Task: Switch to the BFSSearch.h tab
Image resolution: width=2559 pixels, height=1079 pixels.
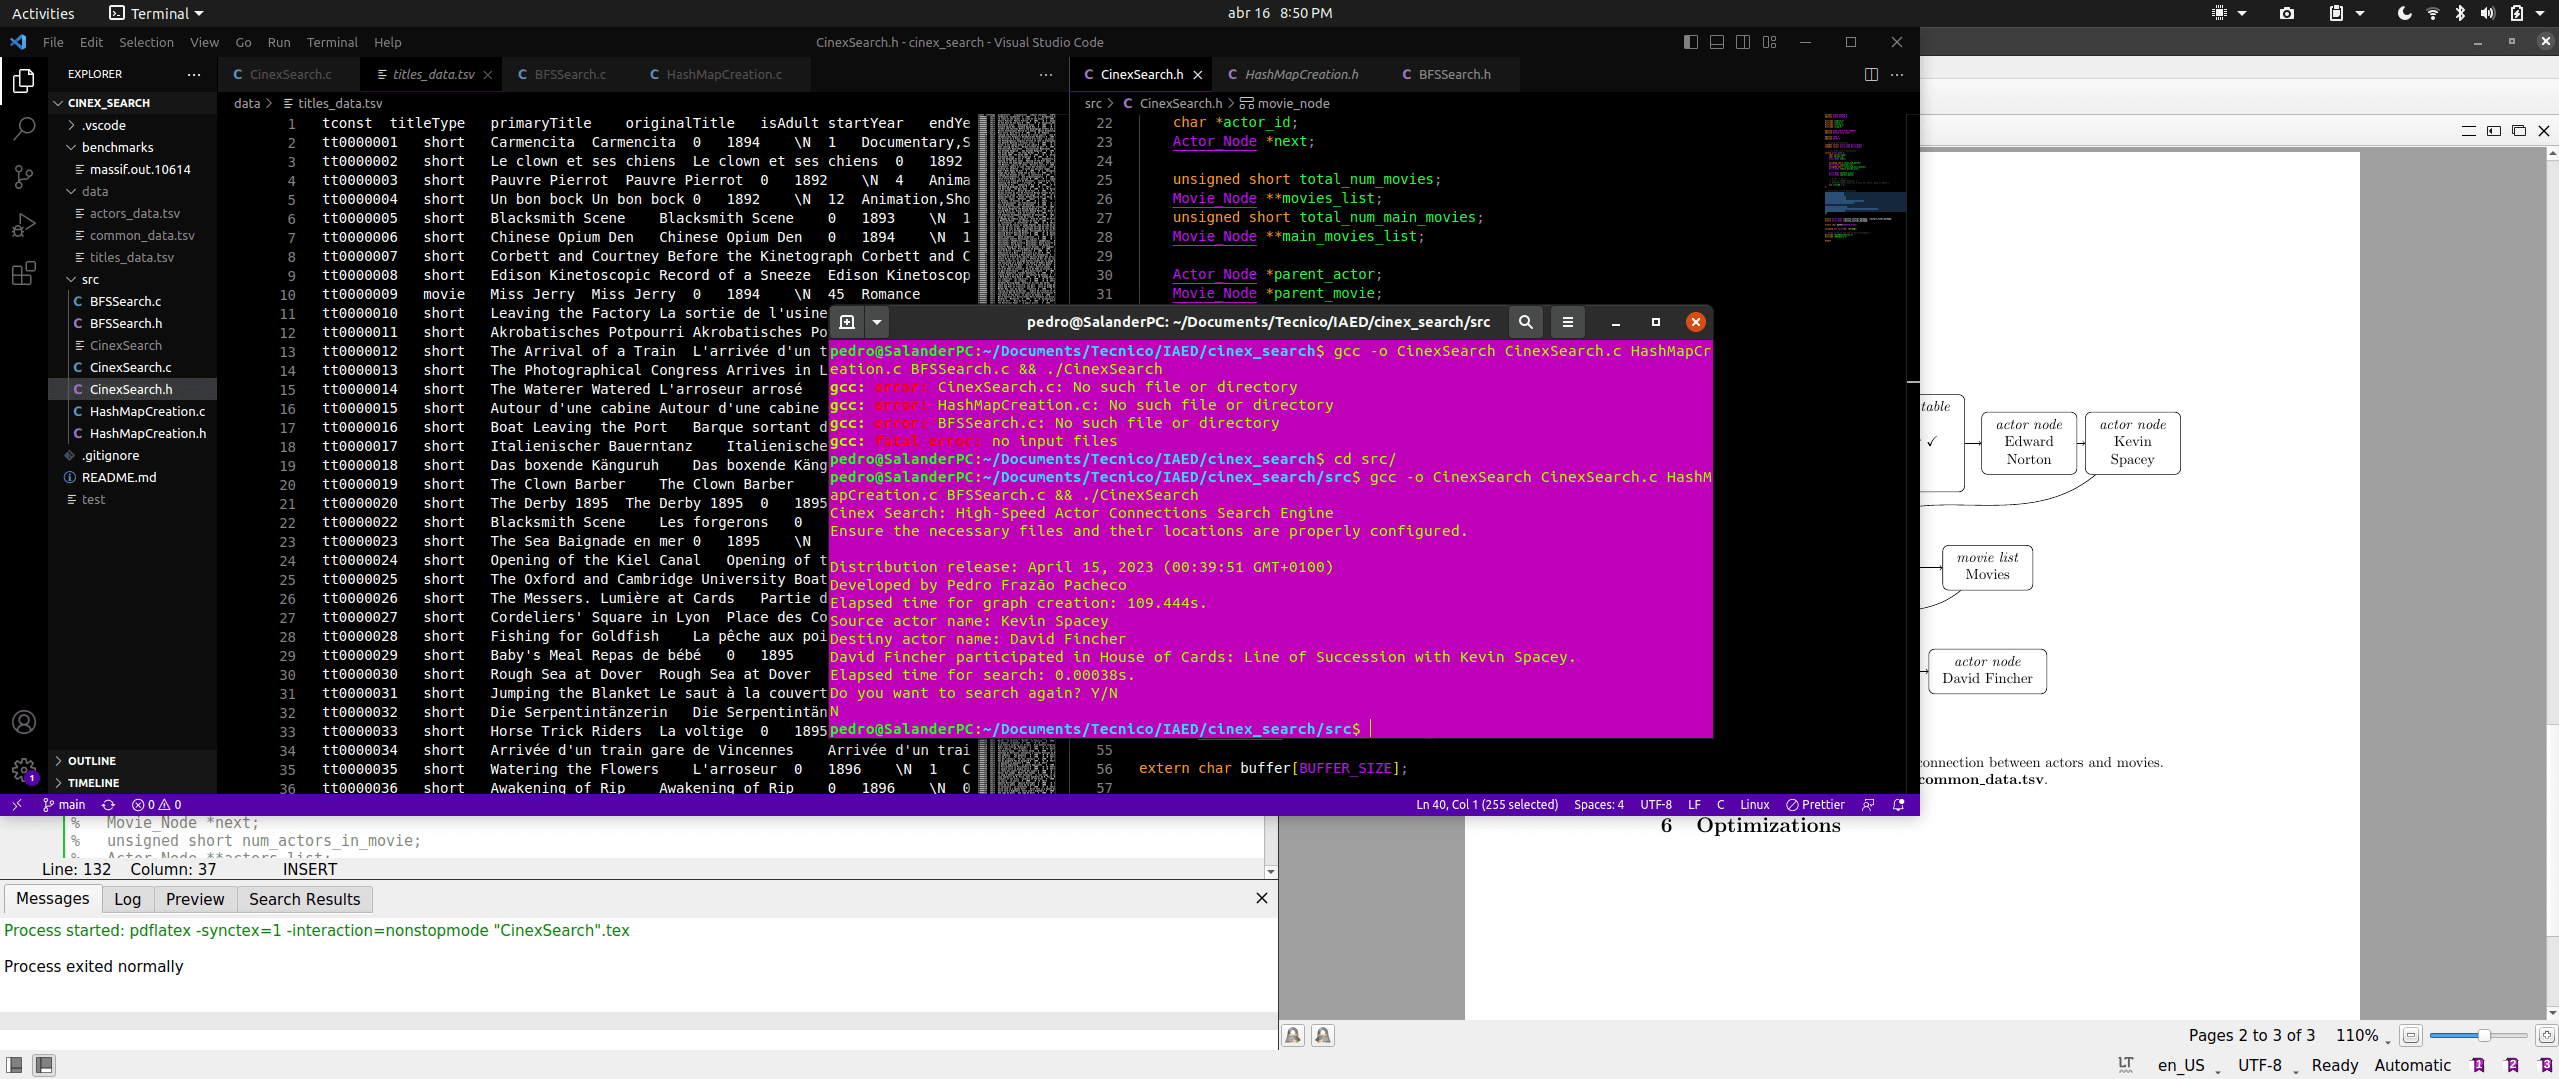Action: (x=1453, y=75)
